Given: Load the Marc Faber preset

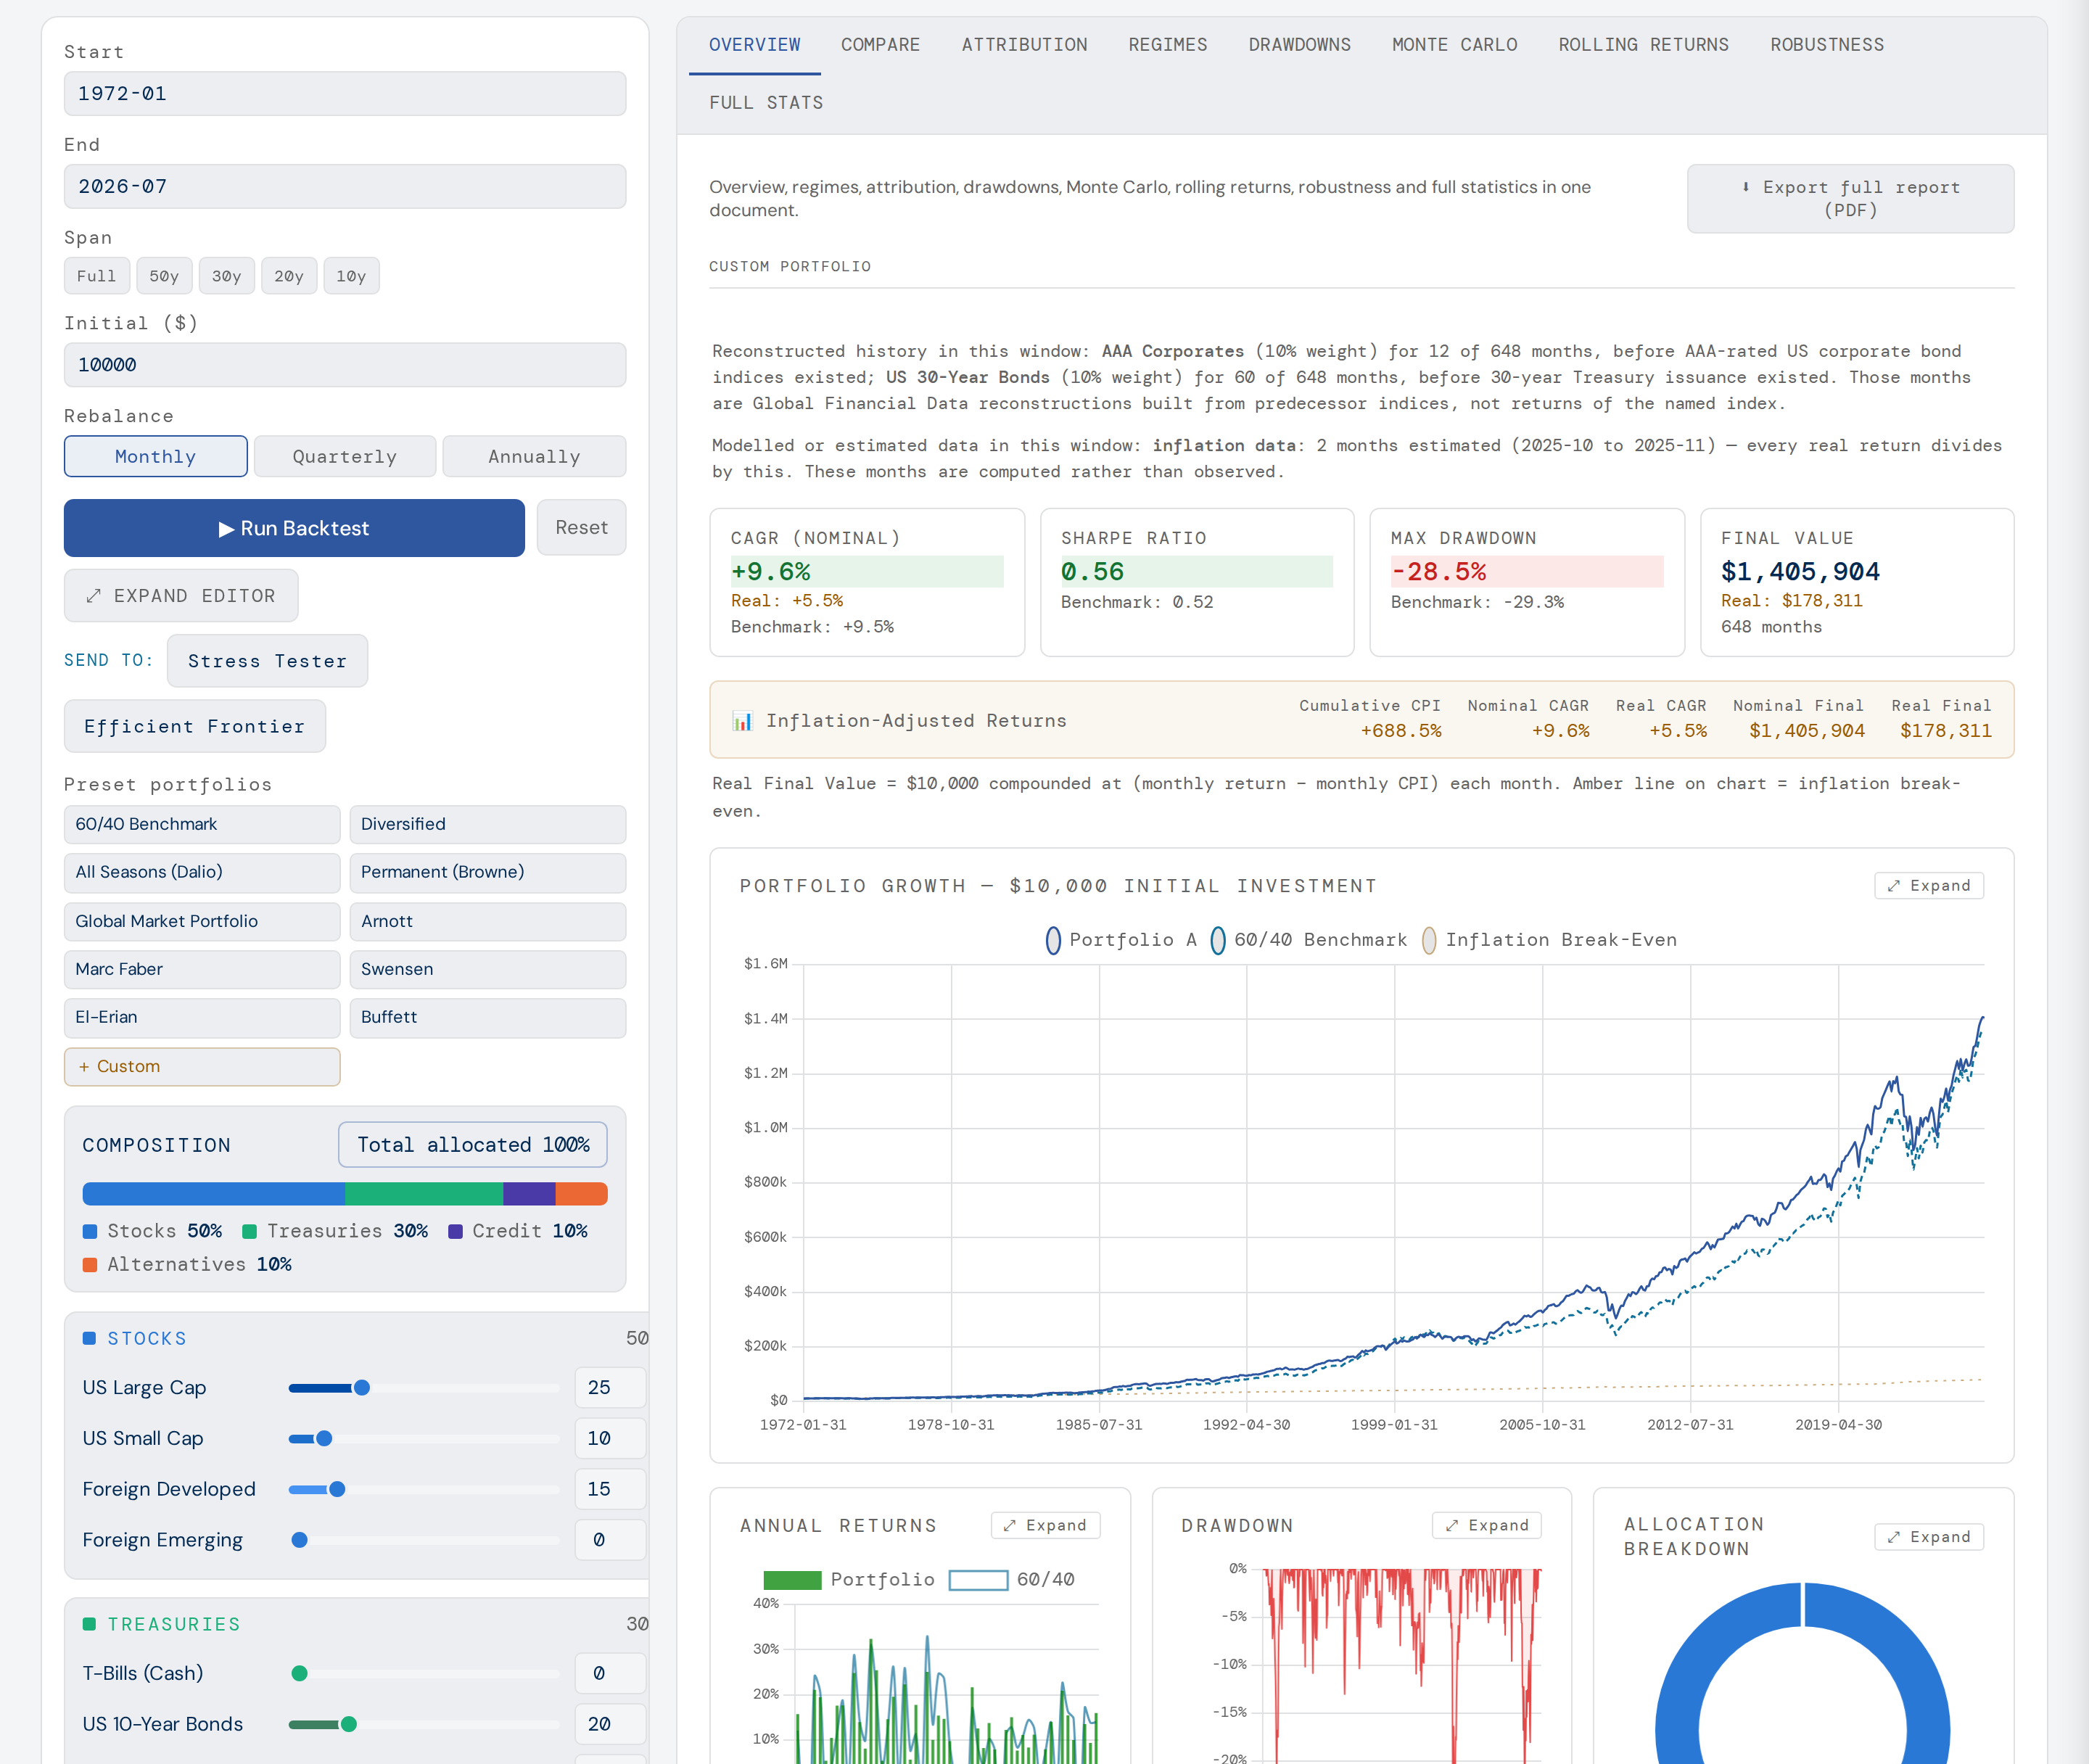Looking at the screenshot, I should (x=202, y=969).
